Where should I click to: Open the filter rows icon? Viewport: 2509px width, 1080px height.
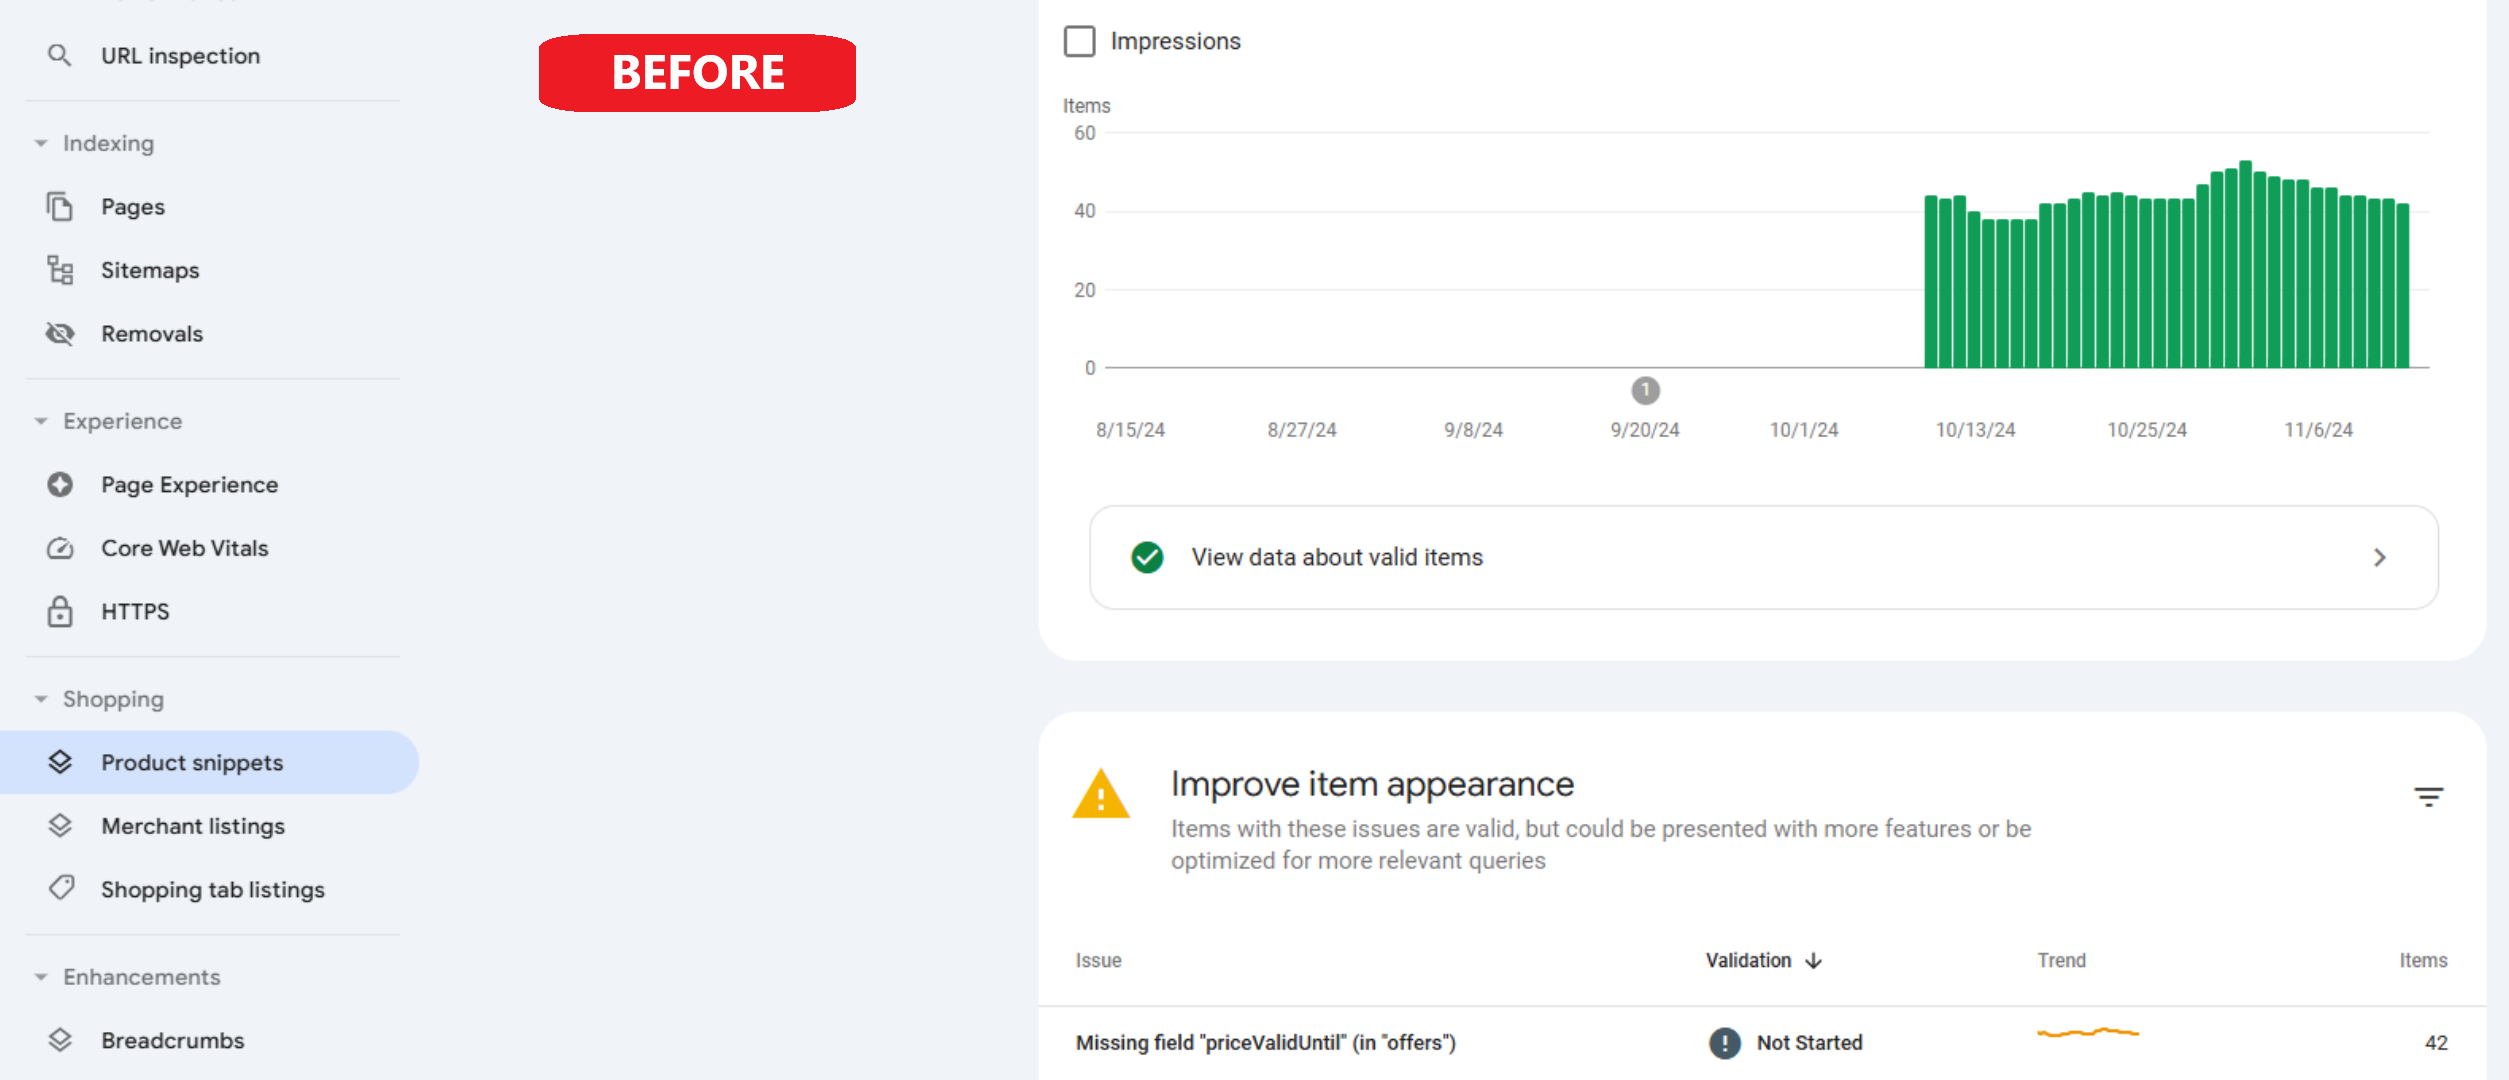point(2428,797)
